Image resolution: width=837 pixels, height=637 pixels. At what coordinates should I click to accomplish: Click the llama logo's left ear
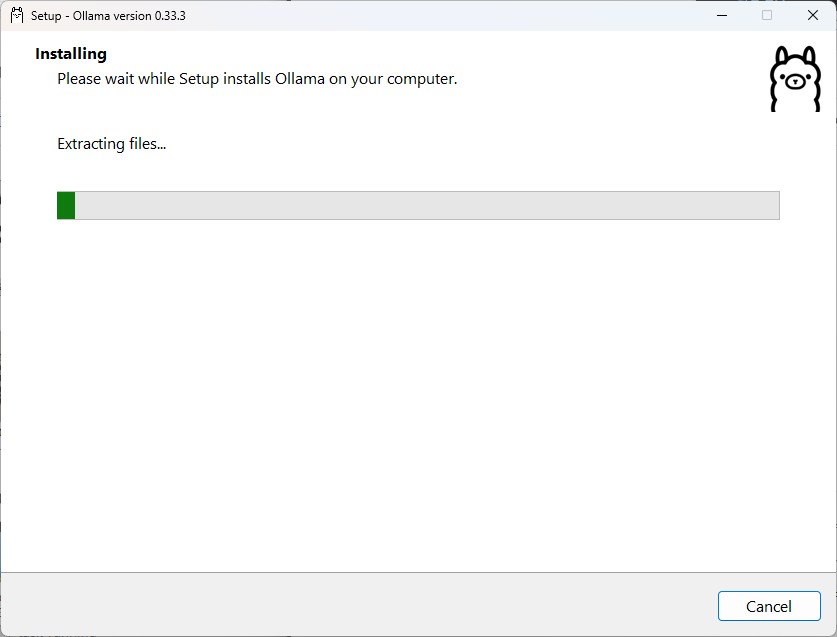coord(784,56)
